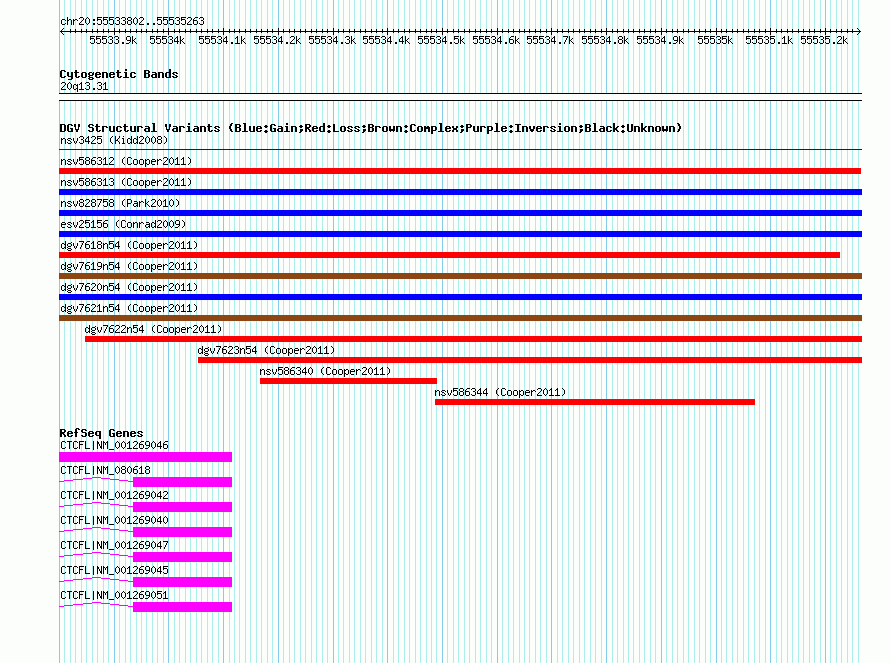
Task: Click the 55534.5k ruler tick label
Action: 441,40
